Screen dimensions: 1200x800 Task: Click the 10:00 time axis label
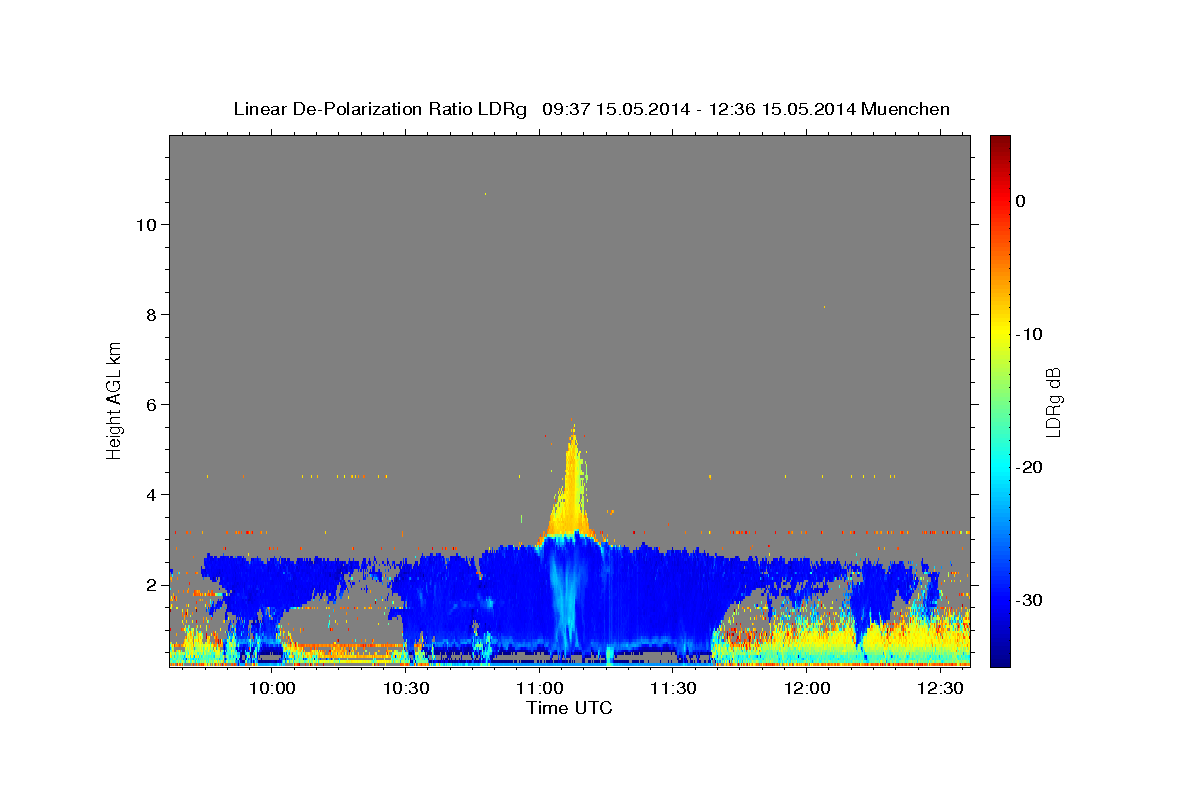271,688
